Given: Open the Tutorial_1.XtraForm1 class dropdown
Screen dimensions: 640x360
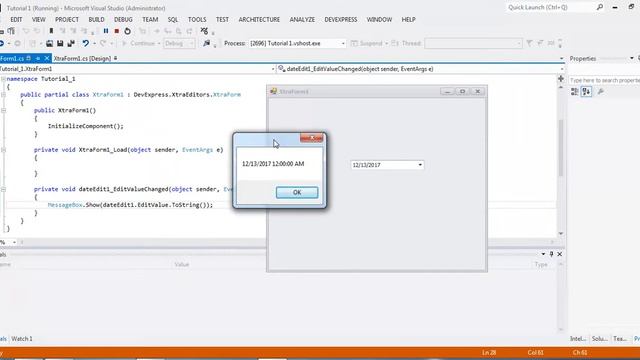Looking at the screenshot, I should click(x=273, y=69).
